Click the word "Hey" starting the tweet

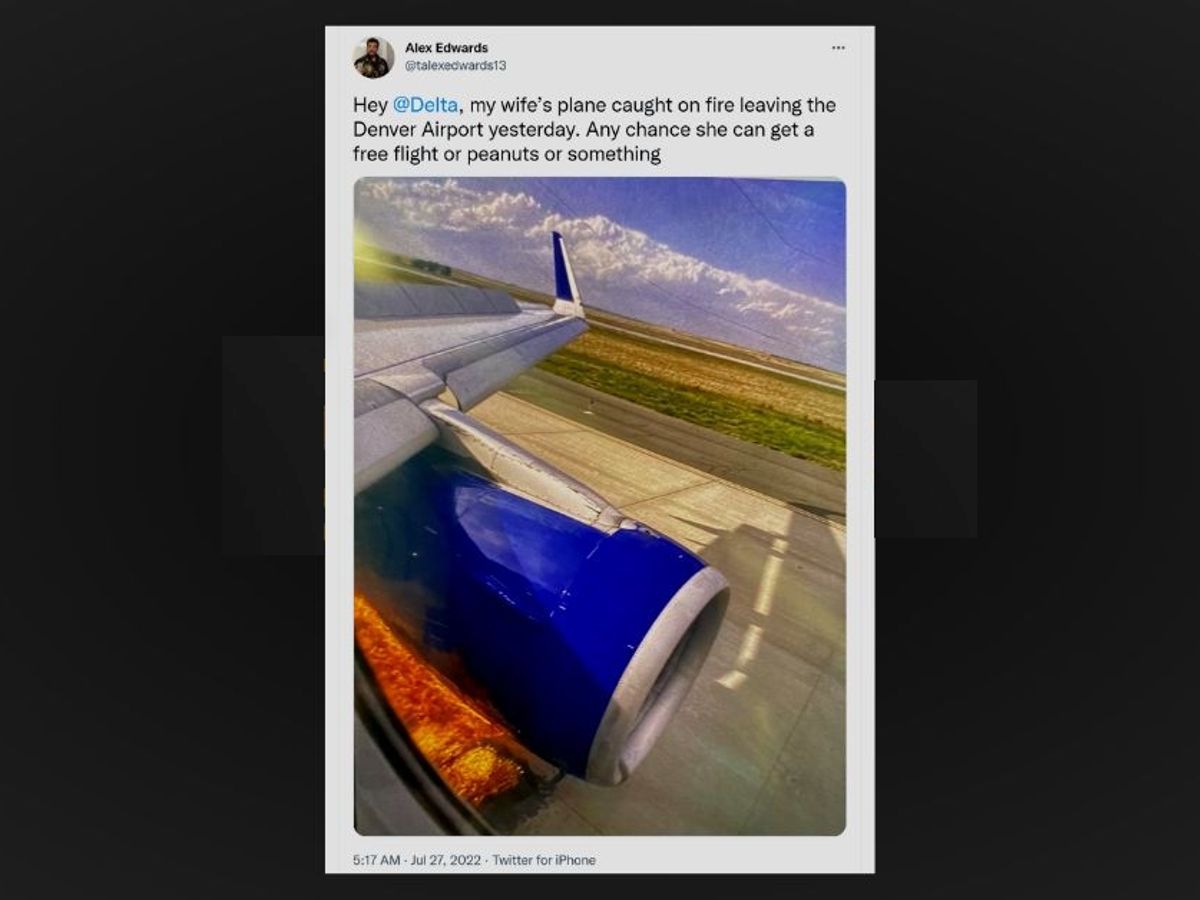369,105
